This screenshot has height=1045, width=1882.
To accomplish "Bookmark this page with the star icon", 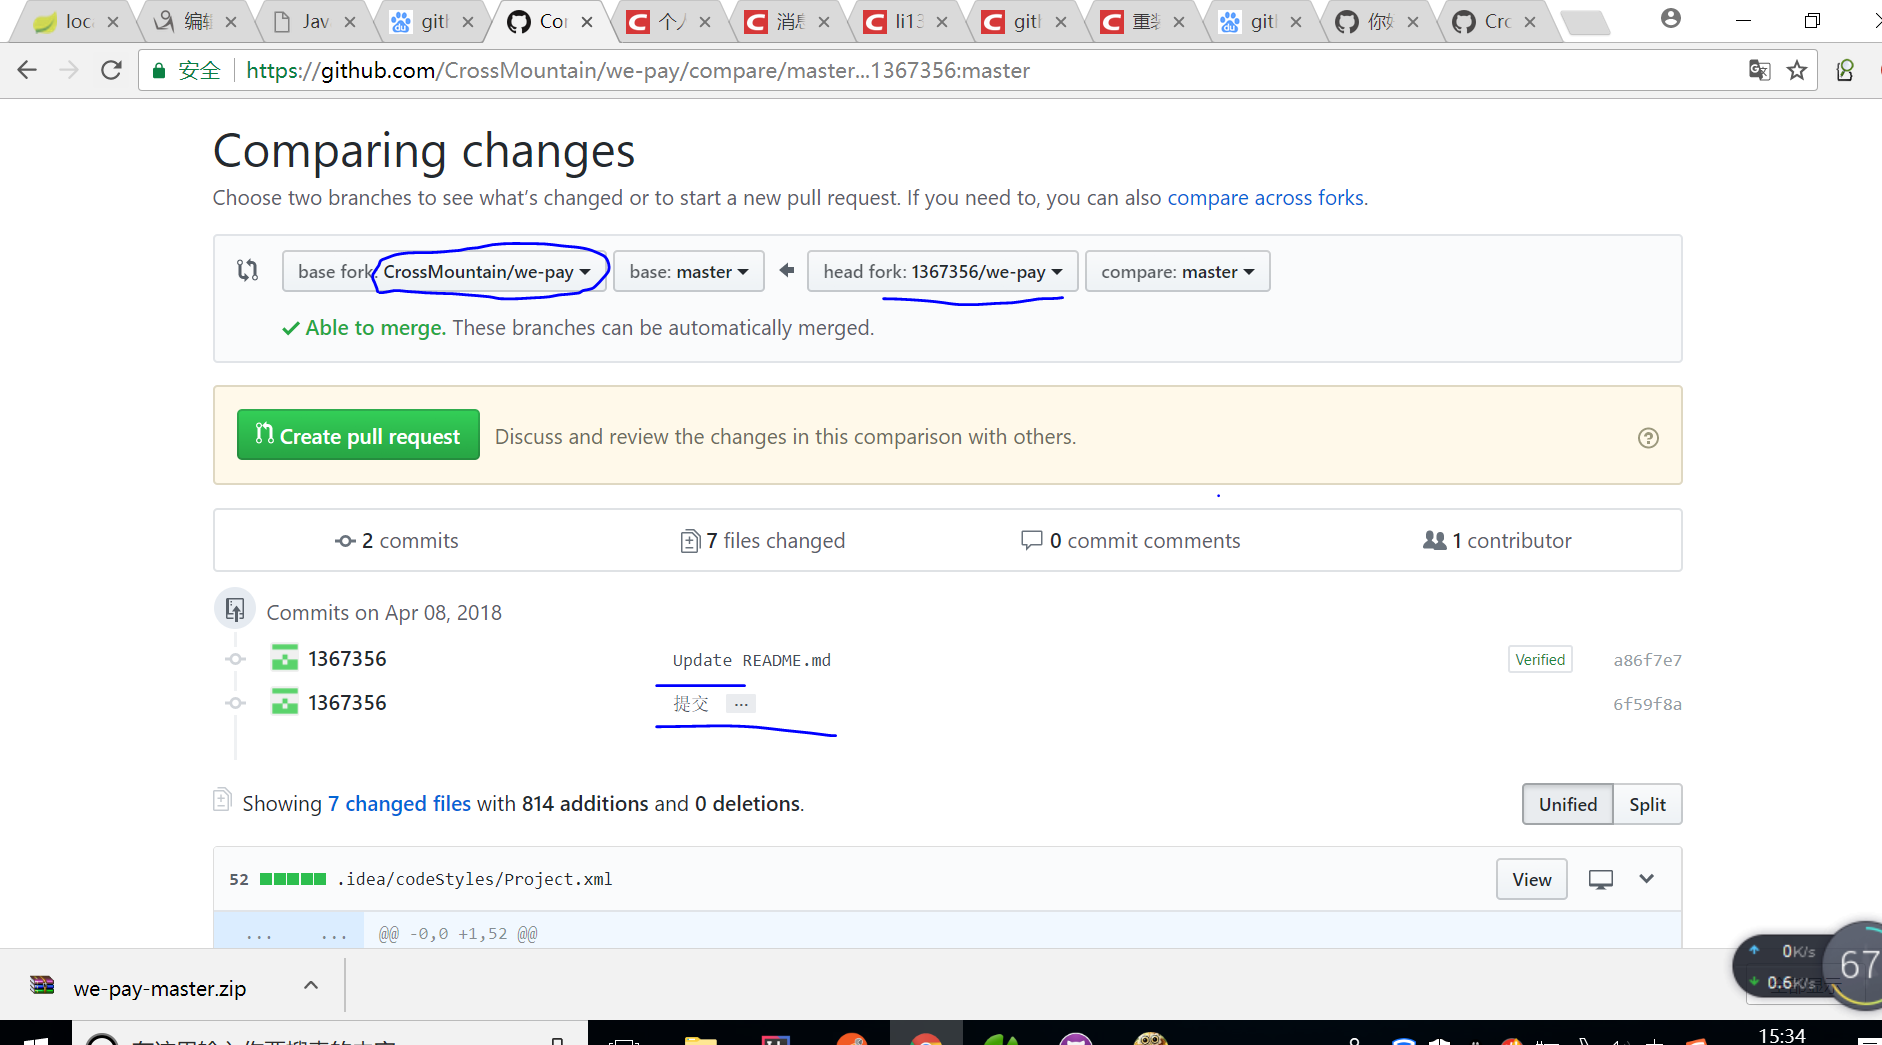I will 1797,70.
